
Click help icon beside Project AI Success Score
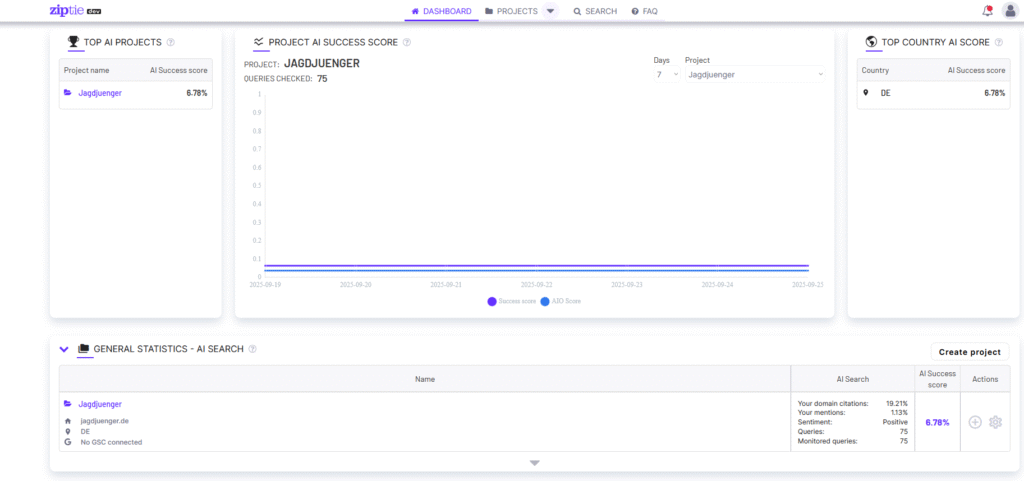tap(407, 42)
